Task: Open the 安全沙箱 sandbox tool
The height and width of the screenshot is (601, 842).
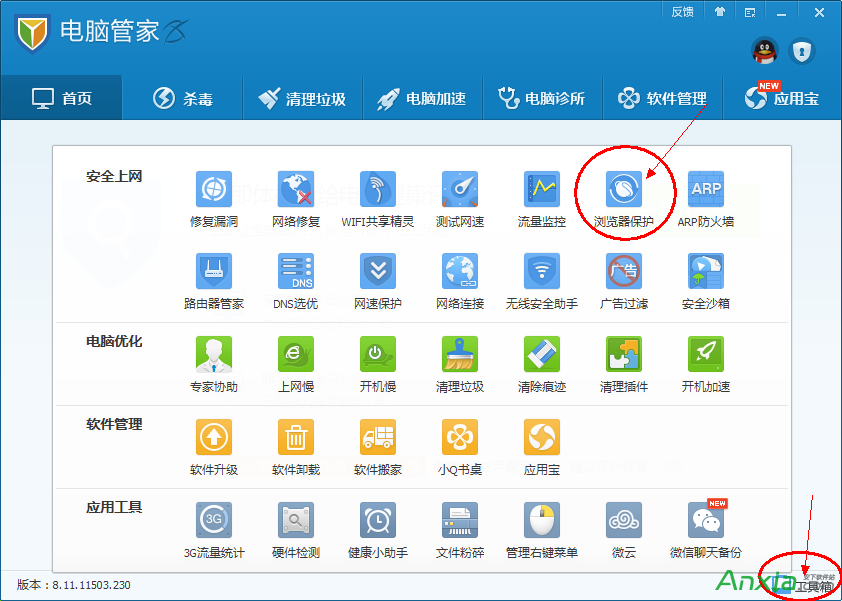Action: 706,281
